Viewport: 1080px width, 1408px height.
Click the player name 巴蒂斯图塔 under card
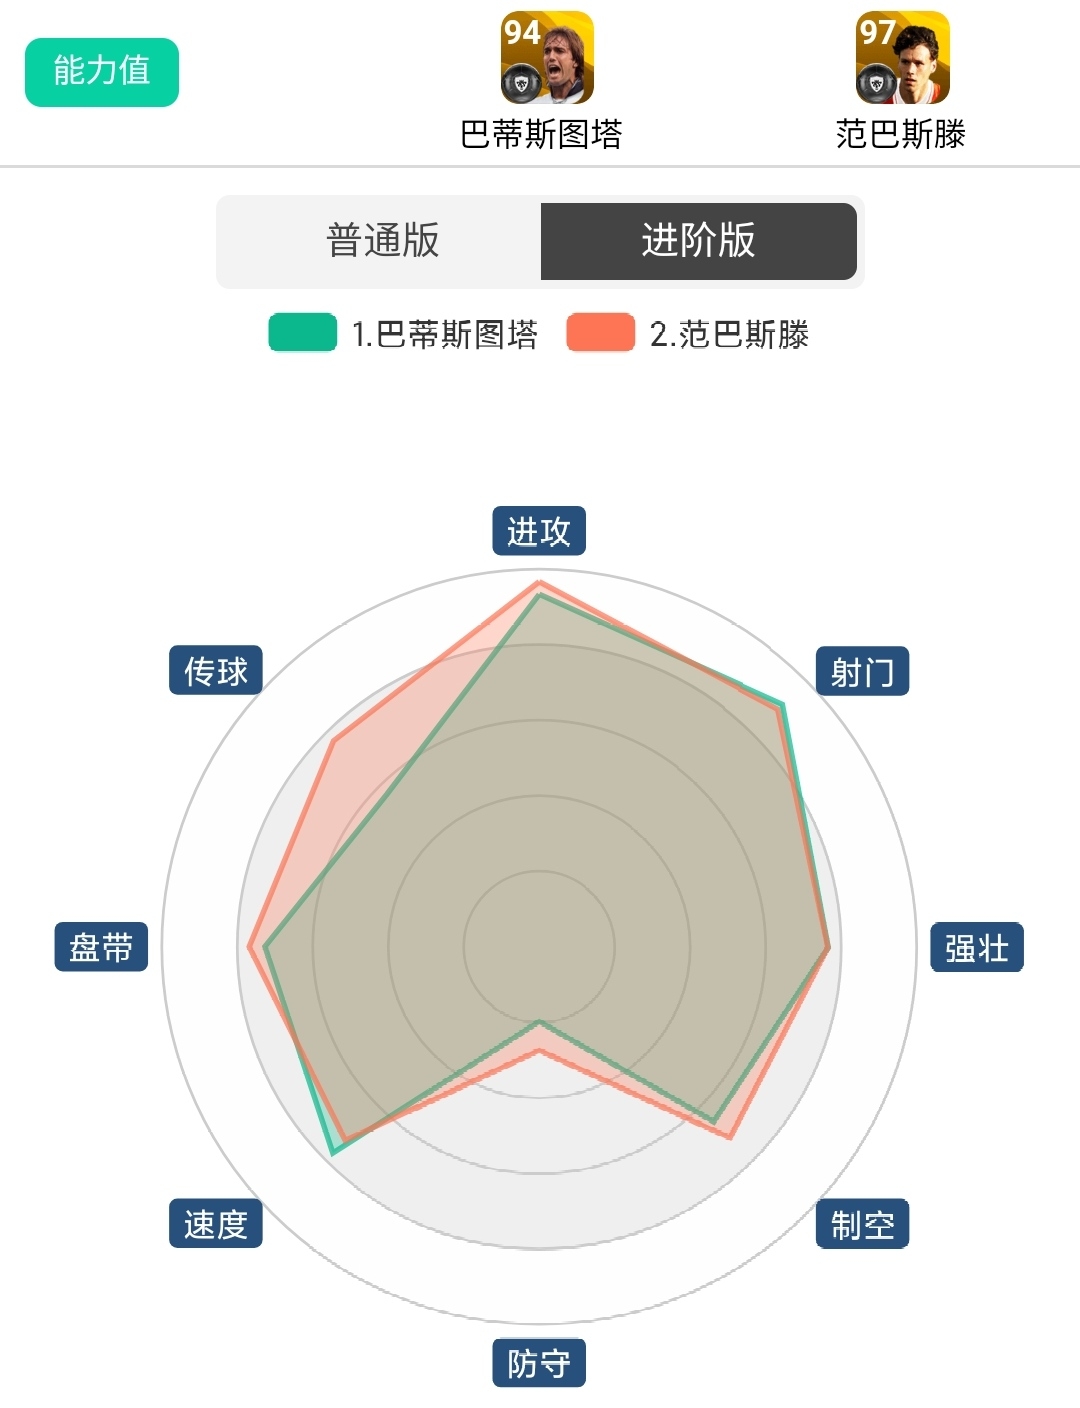pos(541,134)
